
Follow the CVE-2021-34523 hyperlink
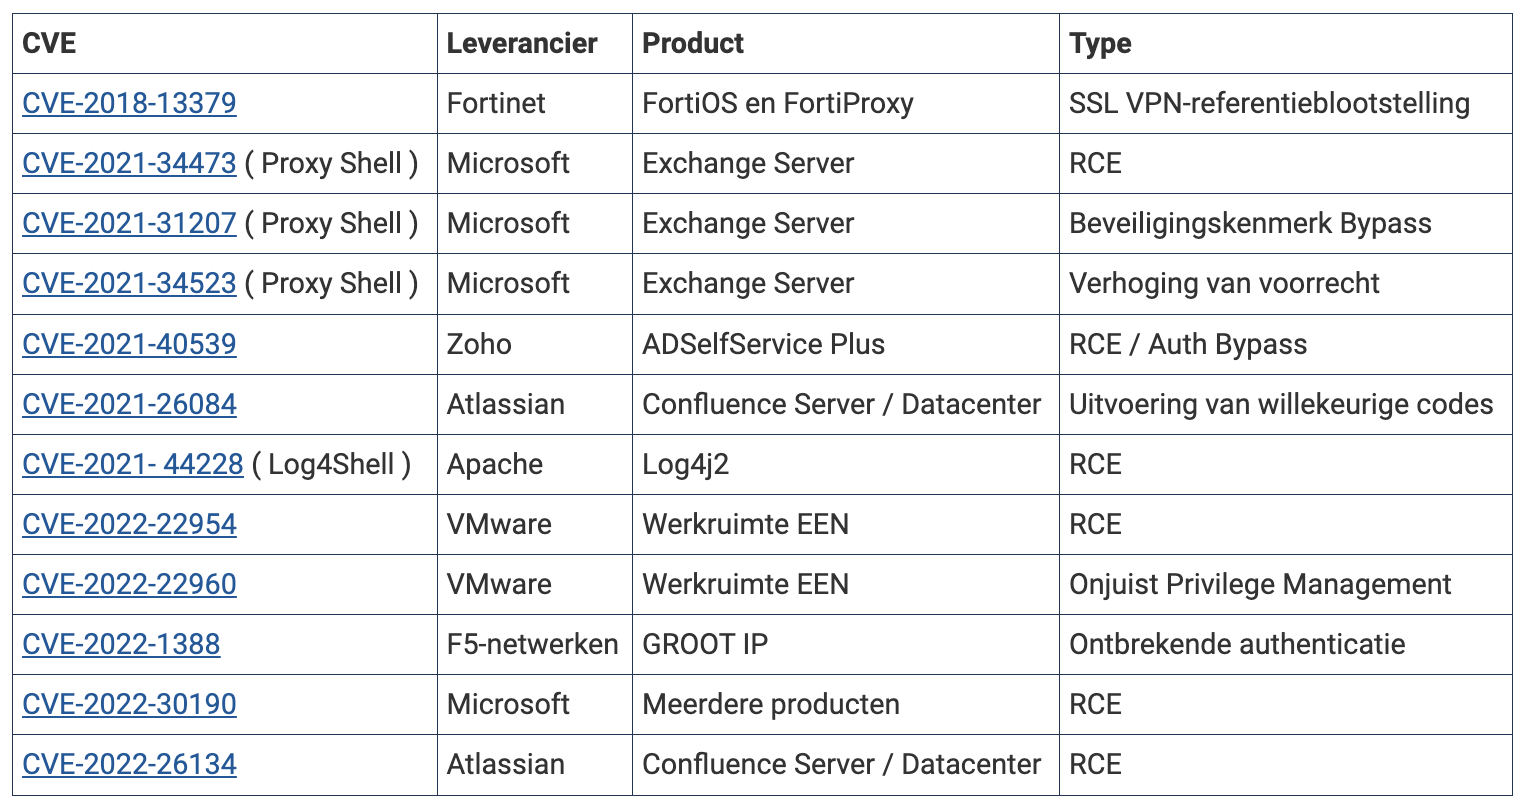(x=129, y=284)
